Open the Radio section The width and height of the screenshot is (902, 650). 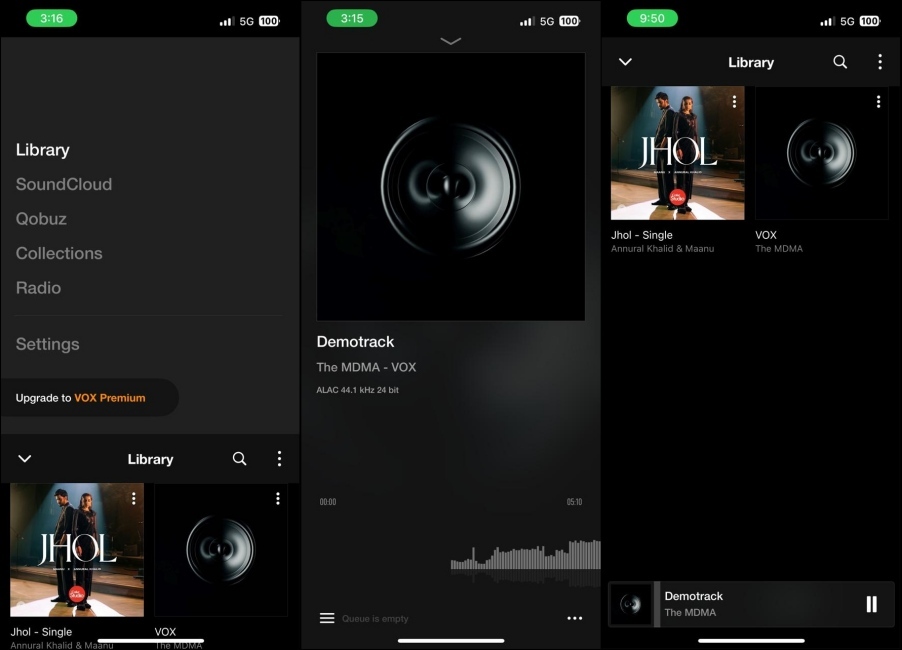[x=38, y=288]
